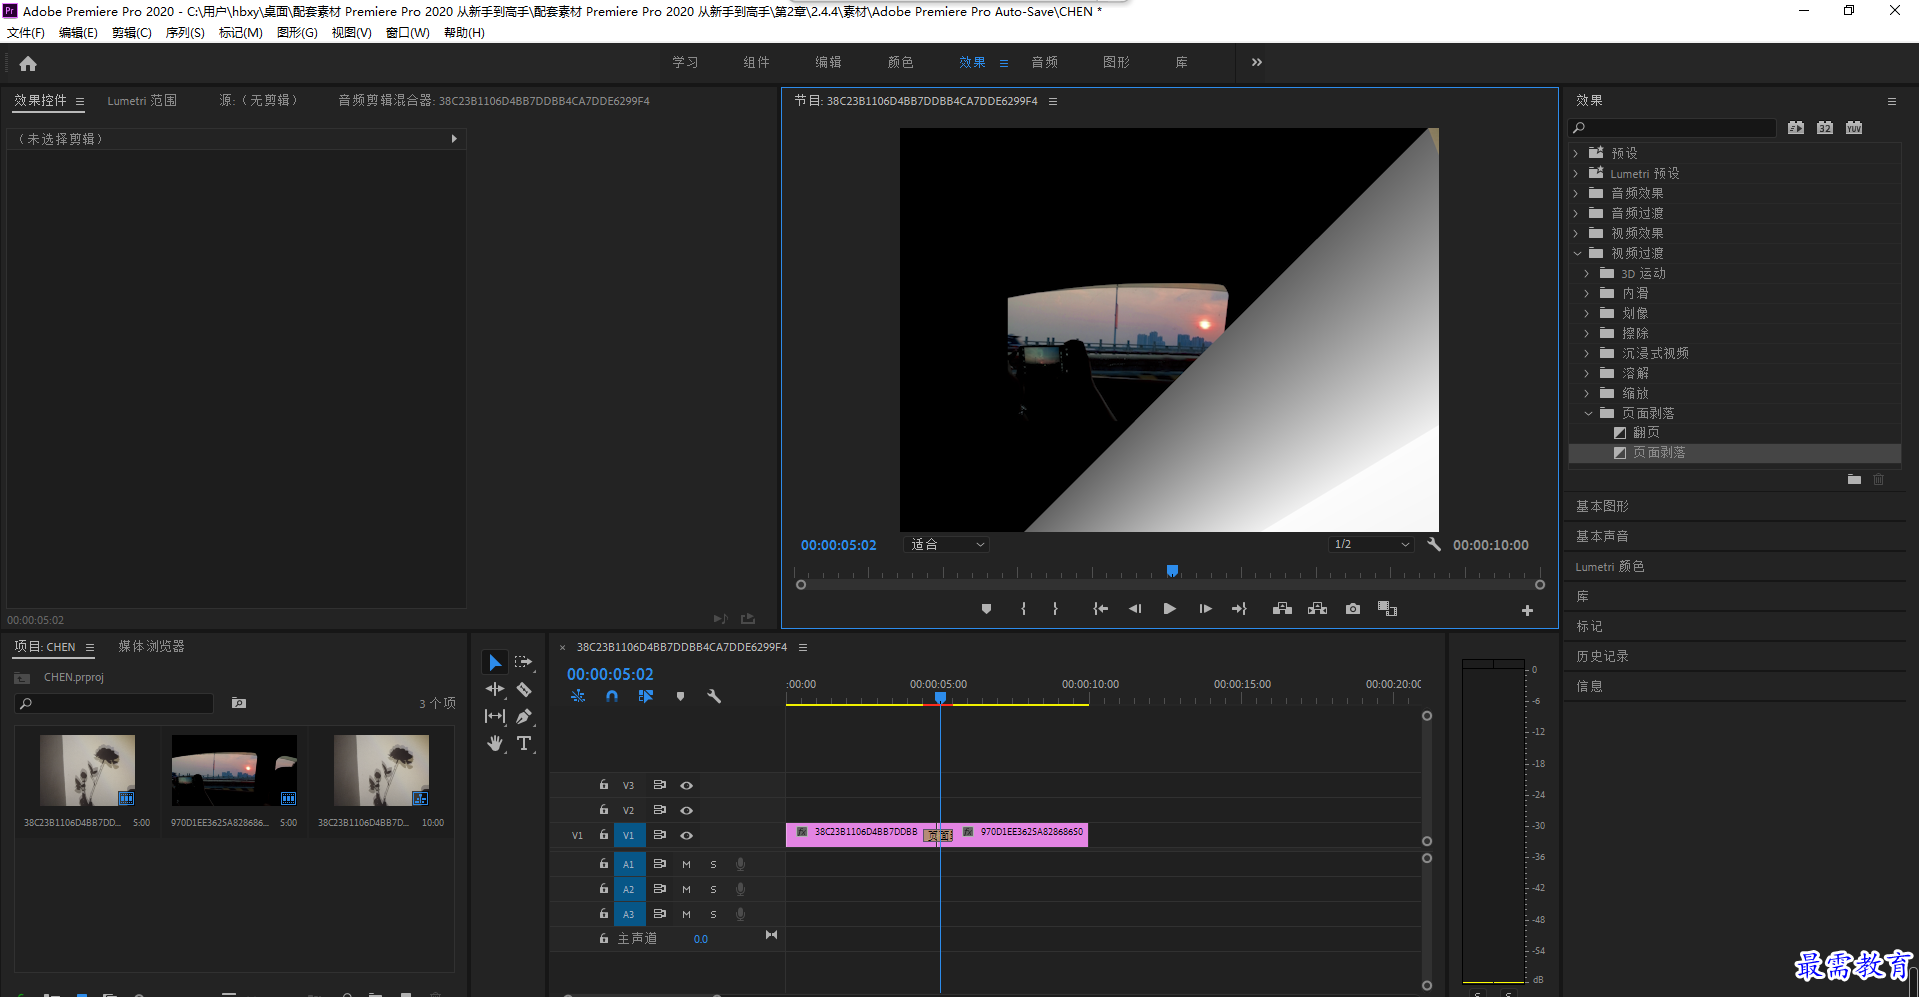Go to Out point
This screenshot has height=997, width=1919.
click(1239, 609)
